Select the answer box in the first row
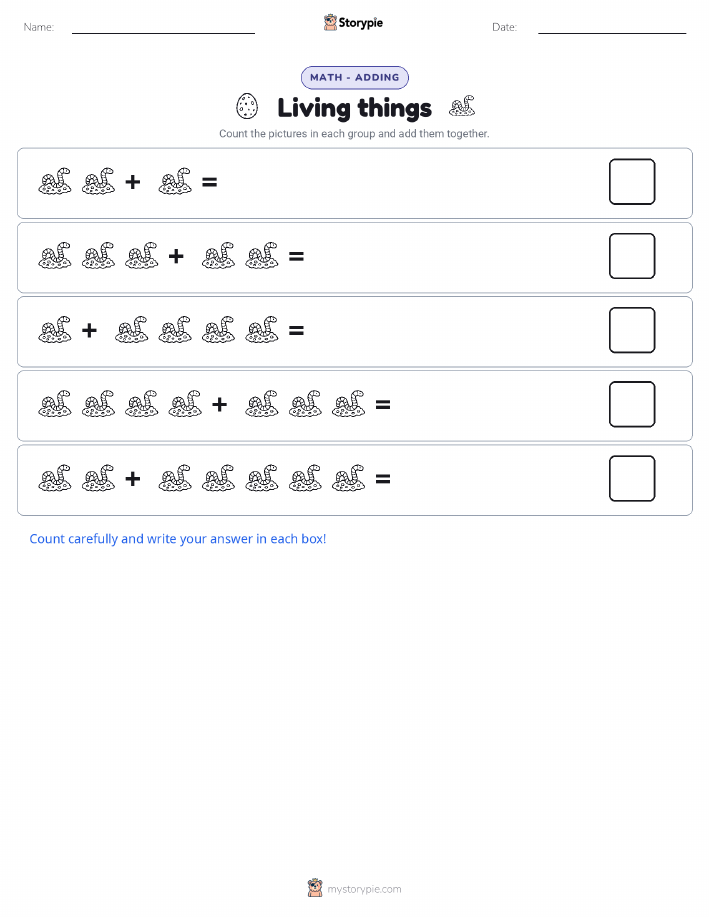Screen dimensions: 709x917 pyautogui.click(x=632, y=182)
